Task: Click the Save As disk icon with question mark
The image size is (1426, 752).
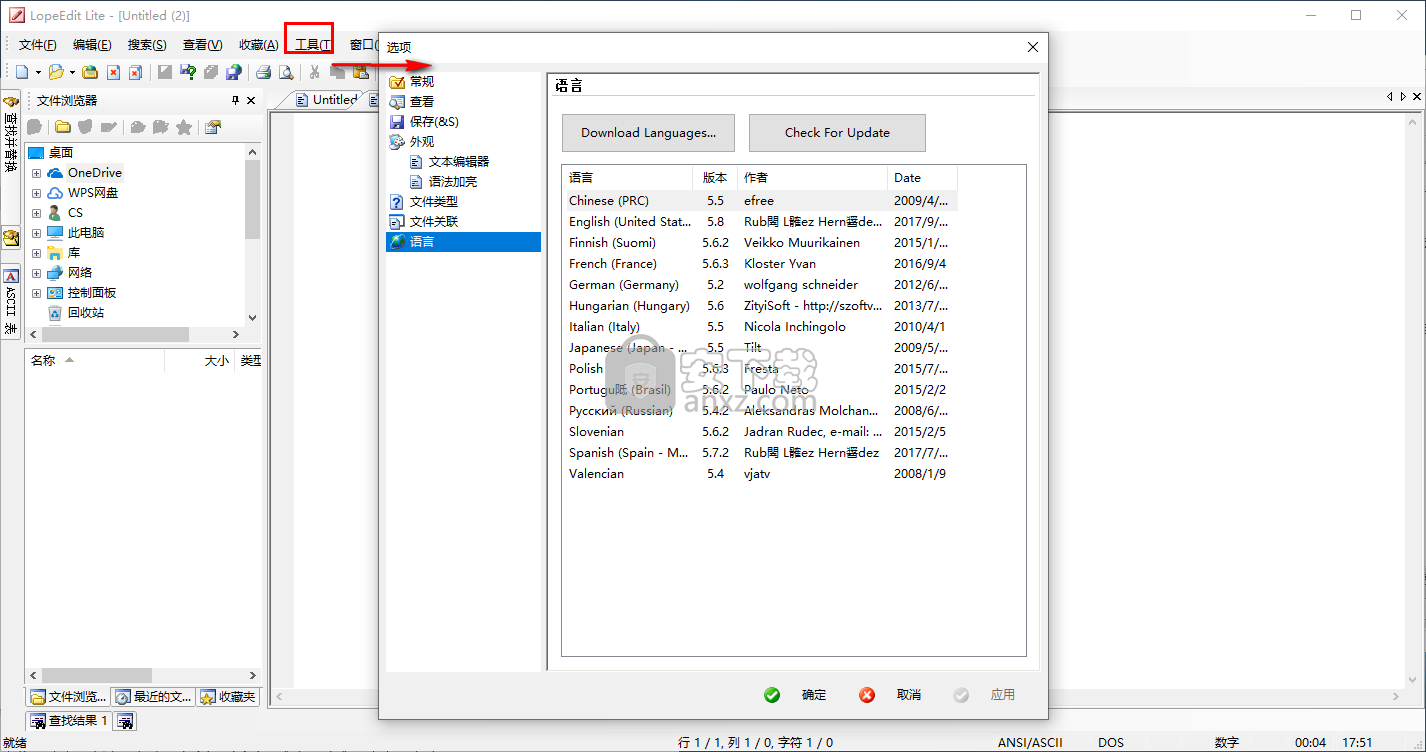Action: click(188, 72)
